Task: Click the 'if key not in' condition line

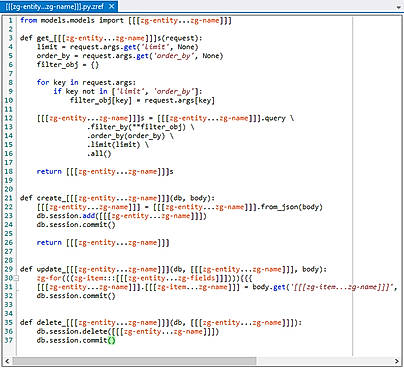Action: [x=128, y=91]
